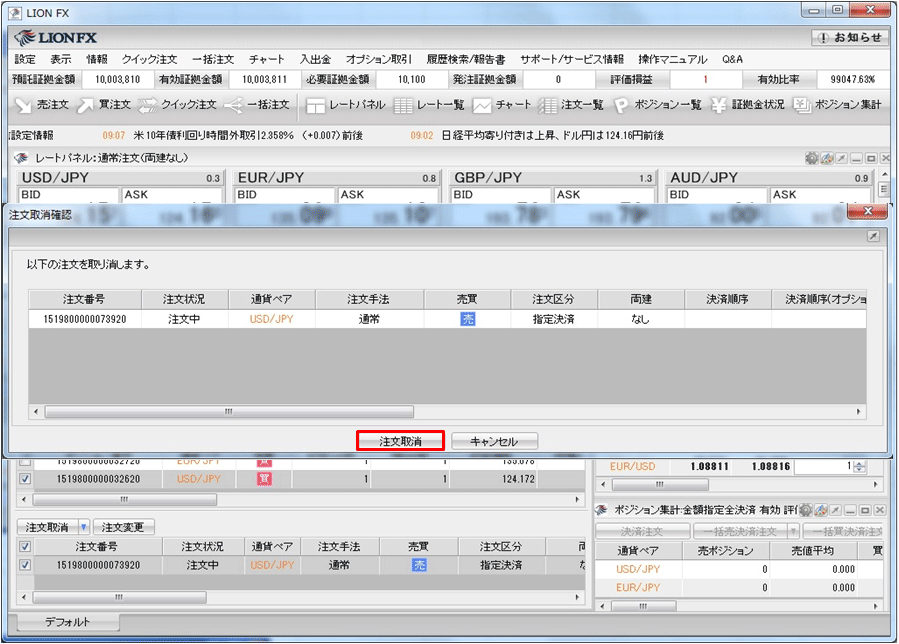Viewport: 899px width, 644px height.
Task: Uncheck the order 1519800000032620 position checkbox
Action: click(x=25, y=479)
